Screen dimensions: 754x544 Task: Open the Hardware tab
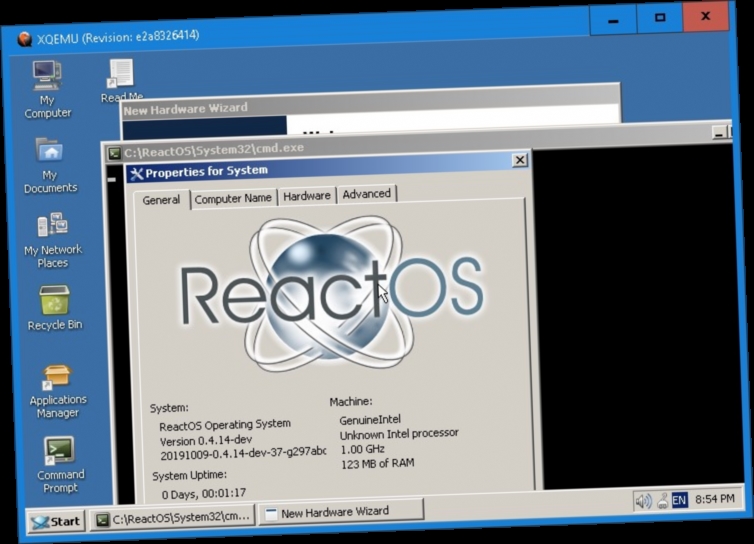307,196
